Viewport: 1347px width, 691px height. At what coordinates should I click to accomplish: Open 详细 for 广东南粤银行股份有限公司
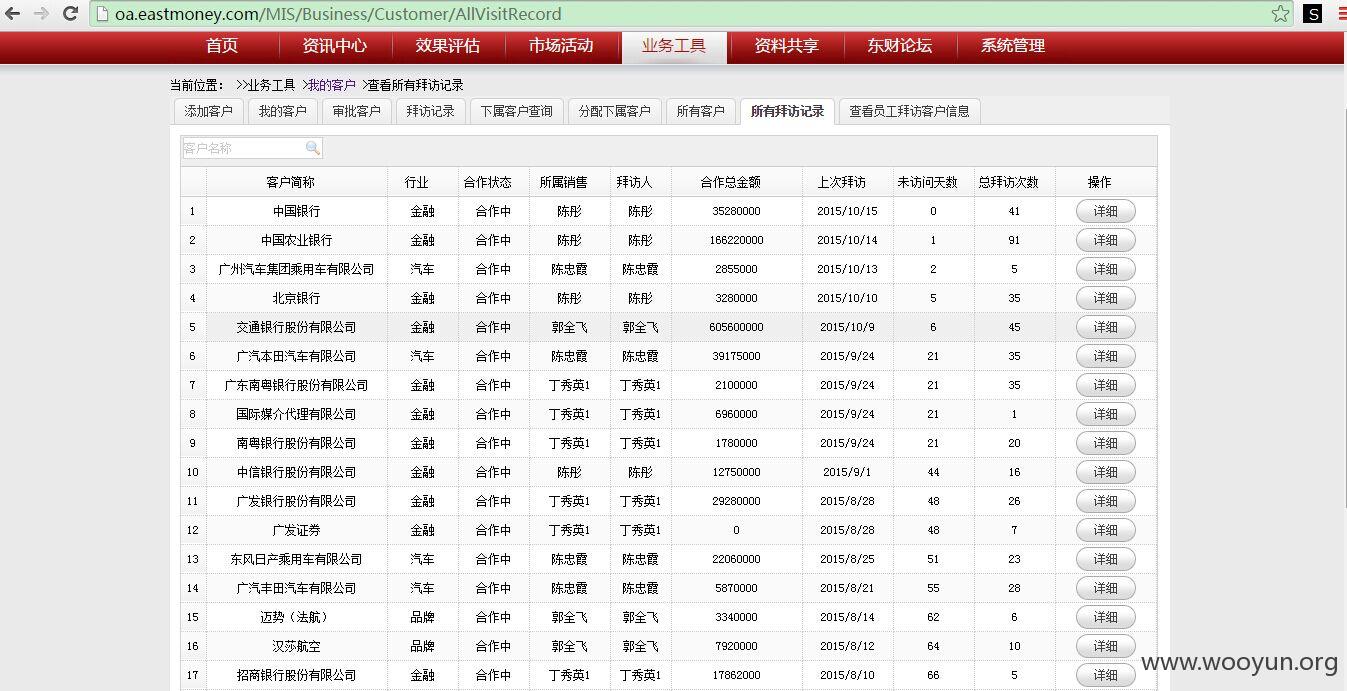point(1105,385)
